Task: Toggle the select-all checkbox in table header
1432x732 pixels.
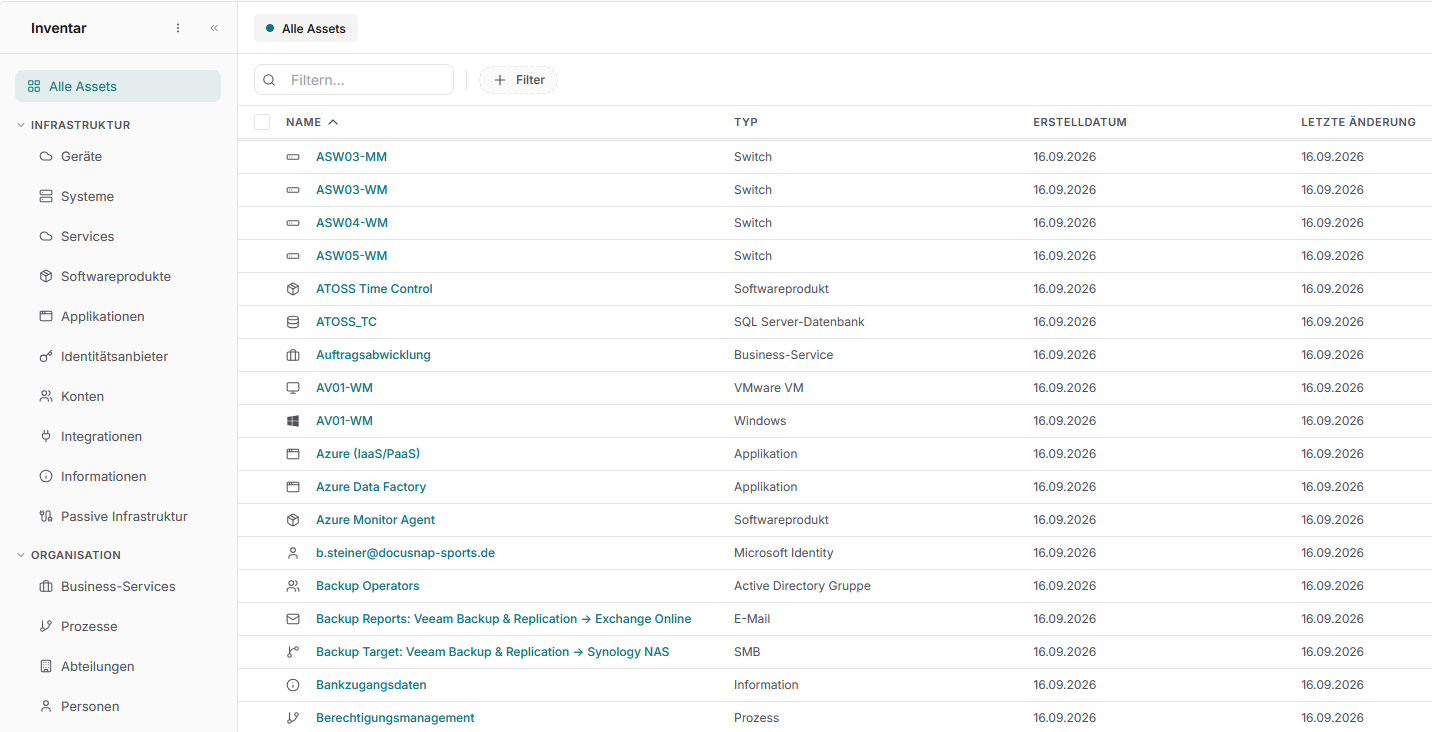Action: pyautogui.click(x=262, y=122)
